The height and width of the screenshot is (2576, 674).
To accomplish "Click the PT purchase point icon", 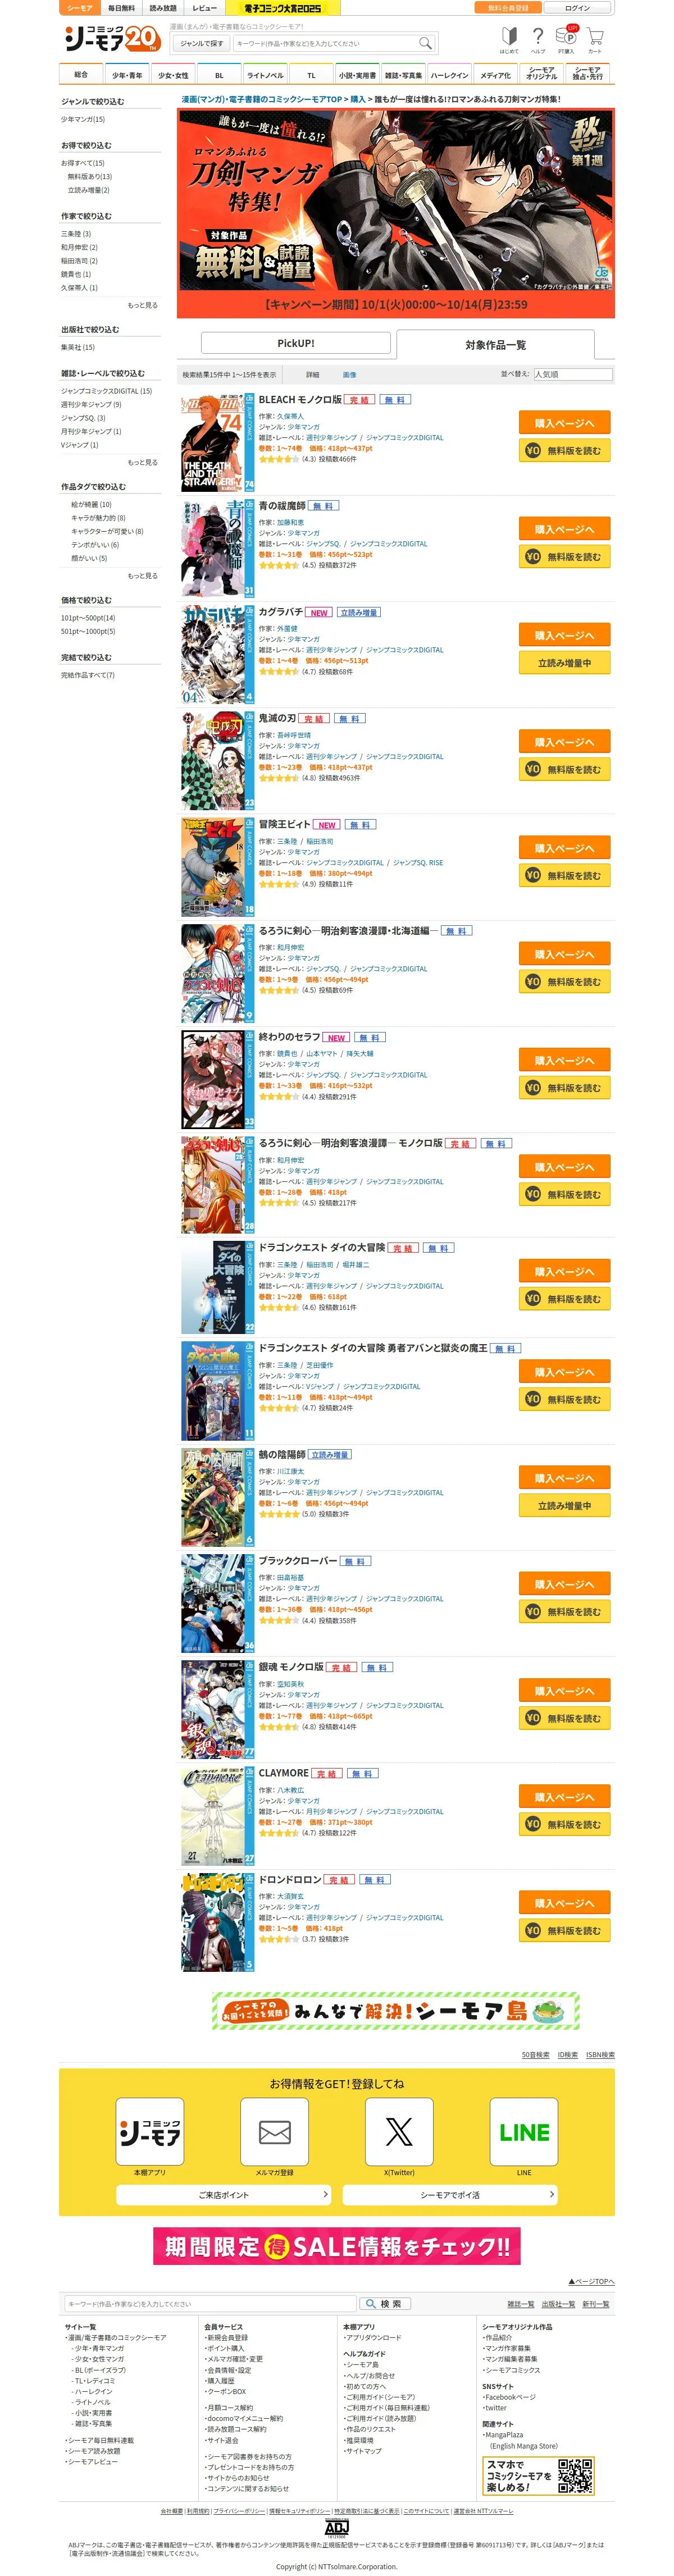I will 566,39.
